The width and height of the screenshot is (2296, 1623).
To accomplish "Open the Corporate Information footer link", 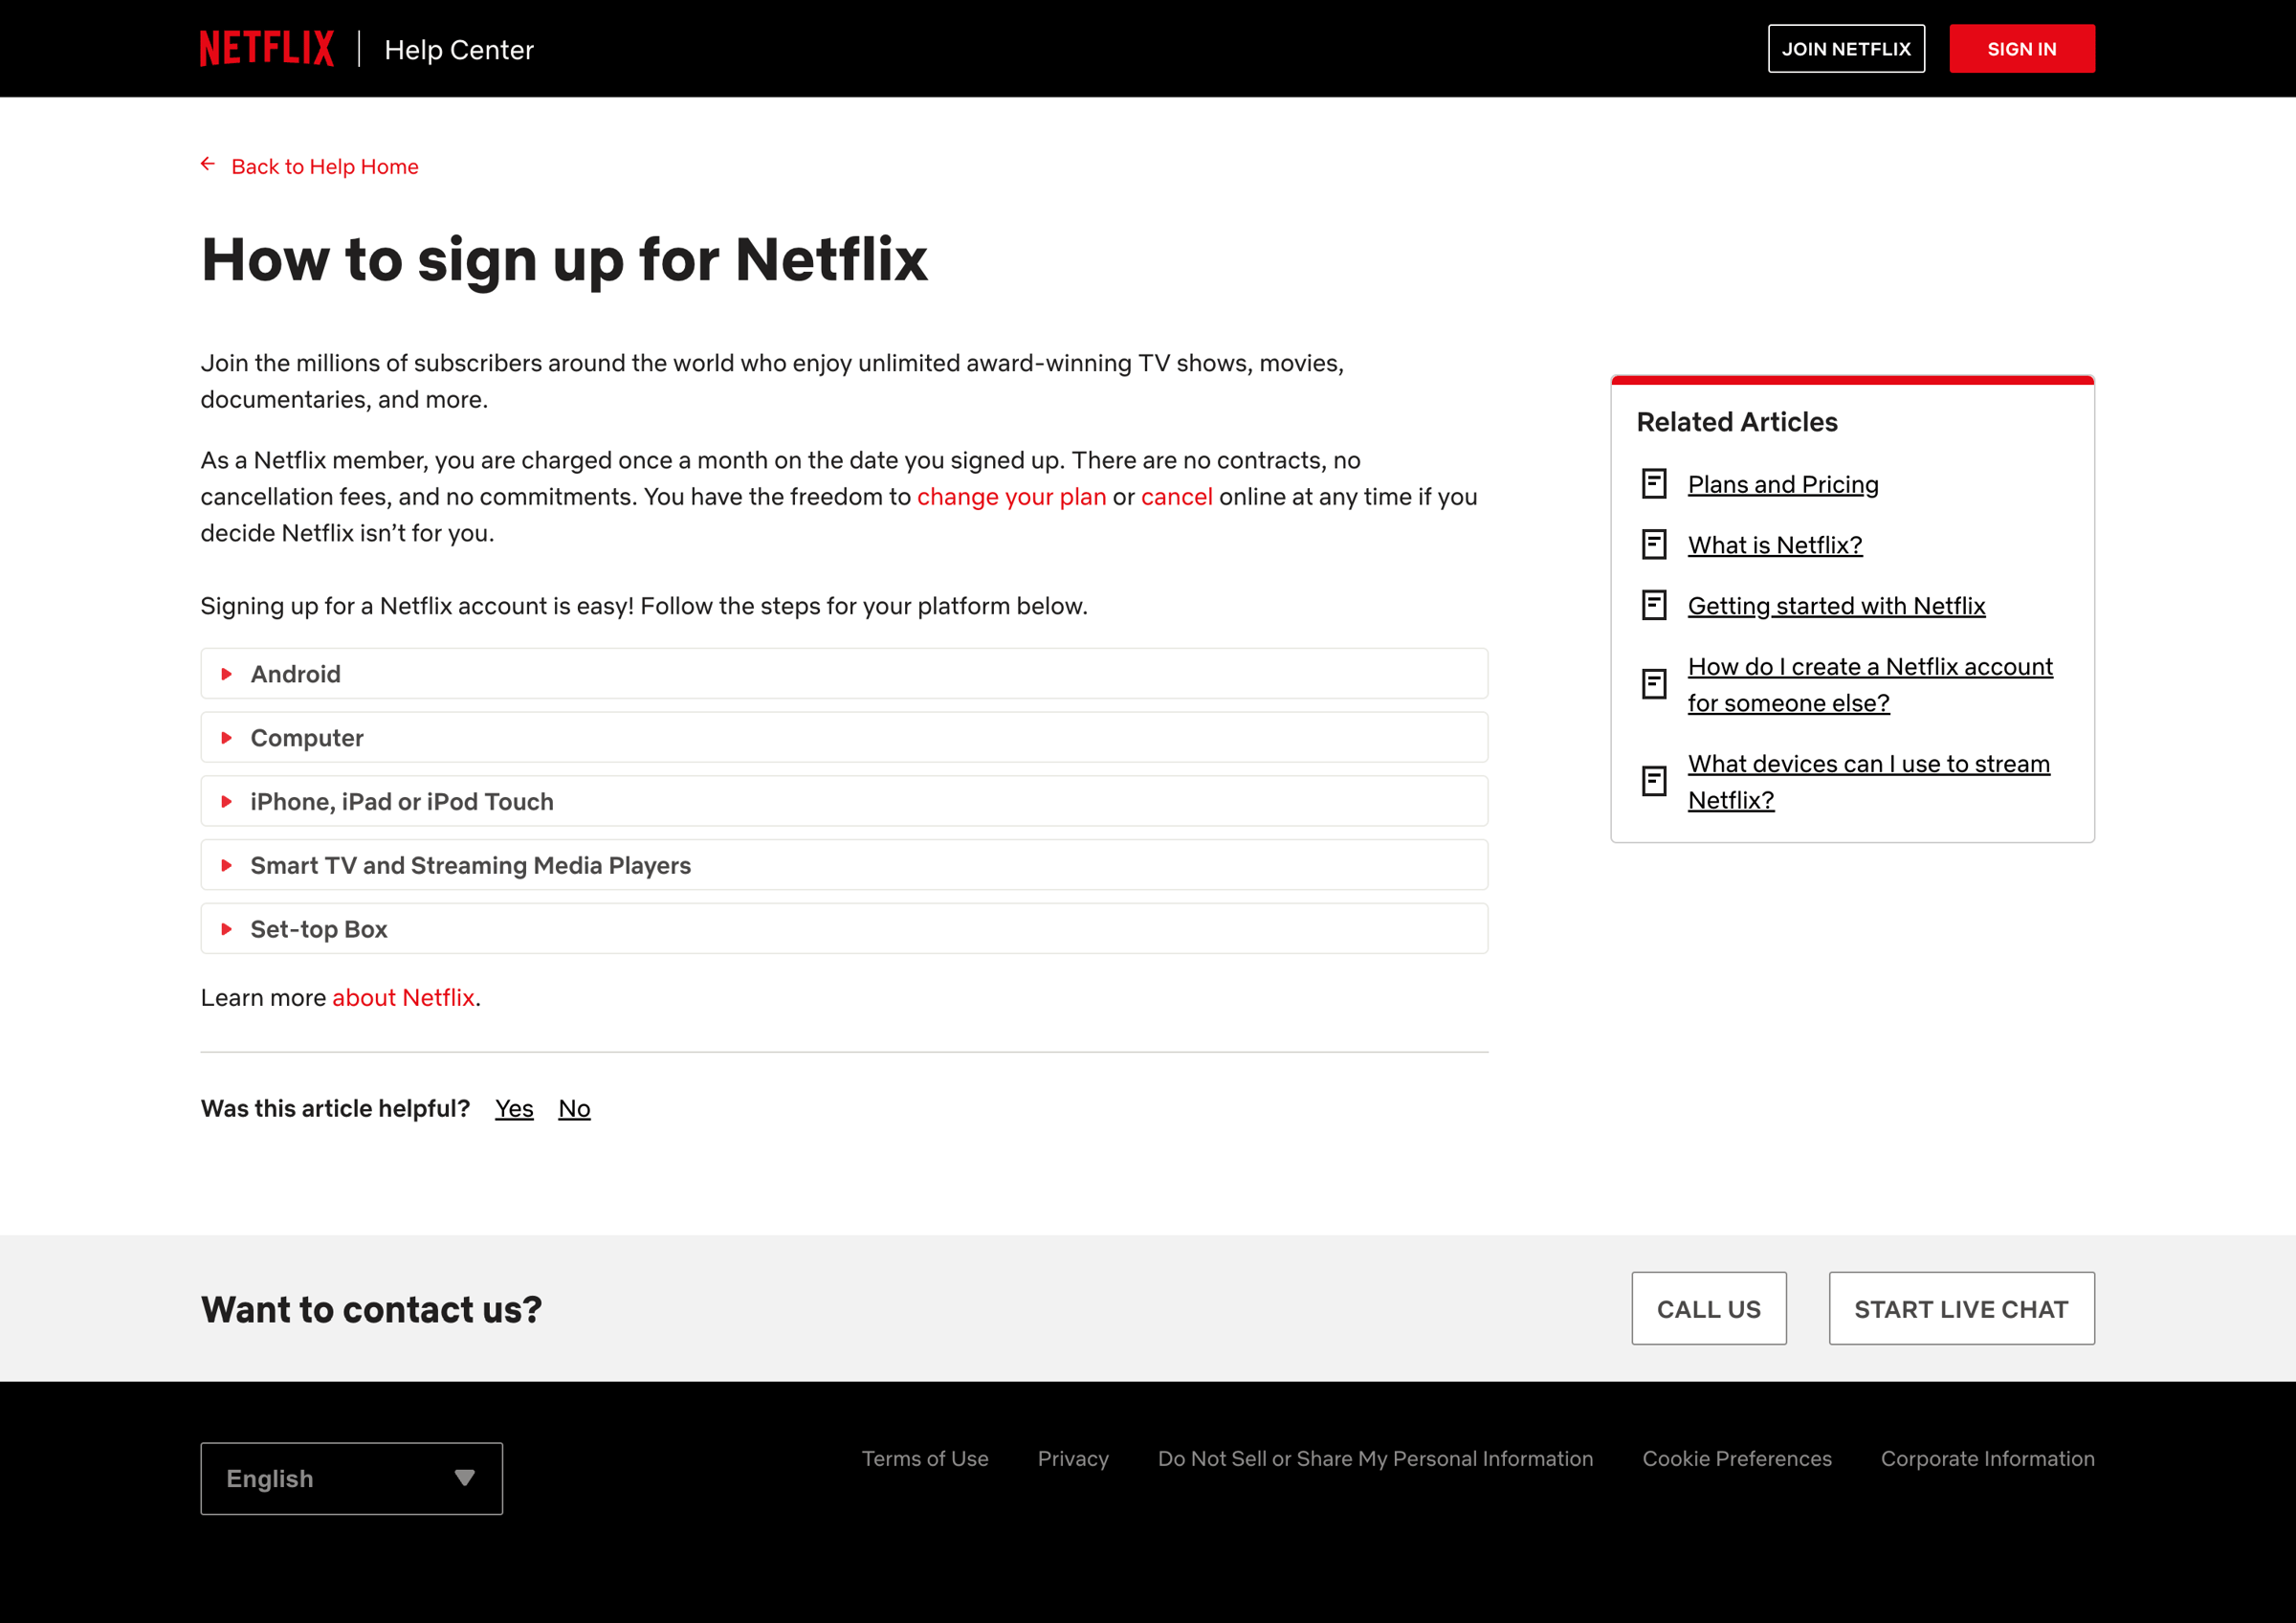I will [x=1987, y=1459].
